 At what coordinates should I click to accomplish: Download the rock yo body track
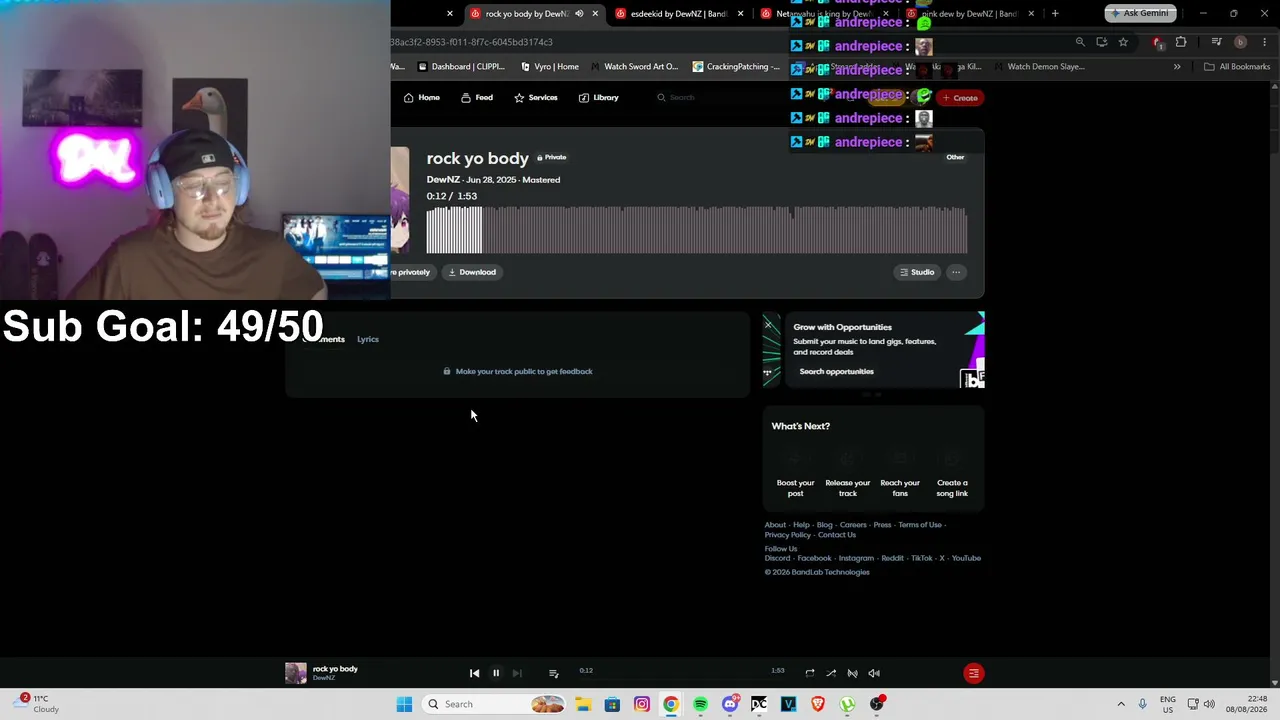pyautogui.click(x=472, y=272)
